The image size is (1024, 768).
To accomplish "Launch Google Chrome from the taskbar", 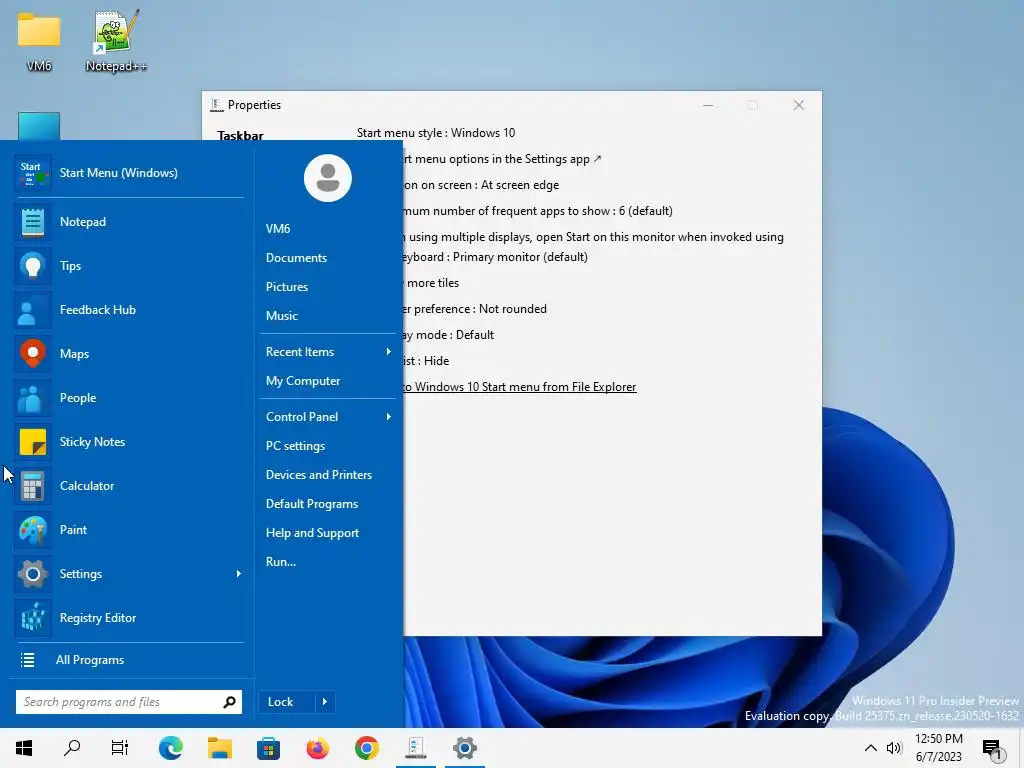I will point(366,748).
